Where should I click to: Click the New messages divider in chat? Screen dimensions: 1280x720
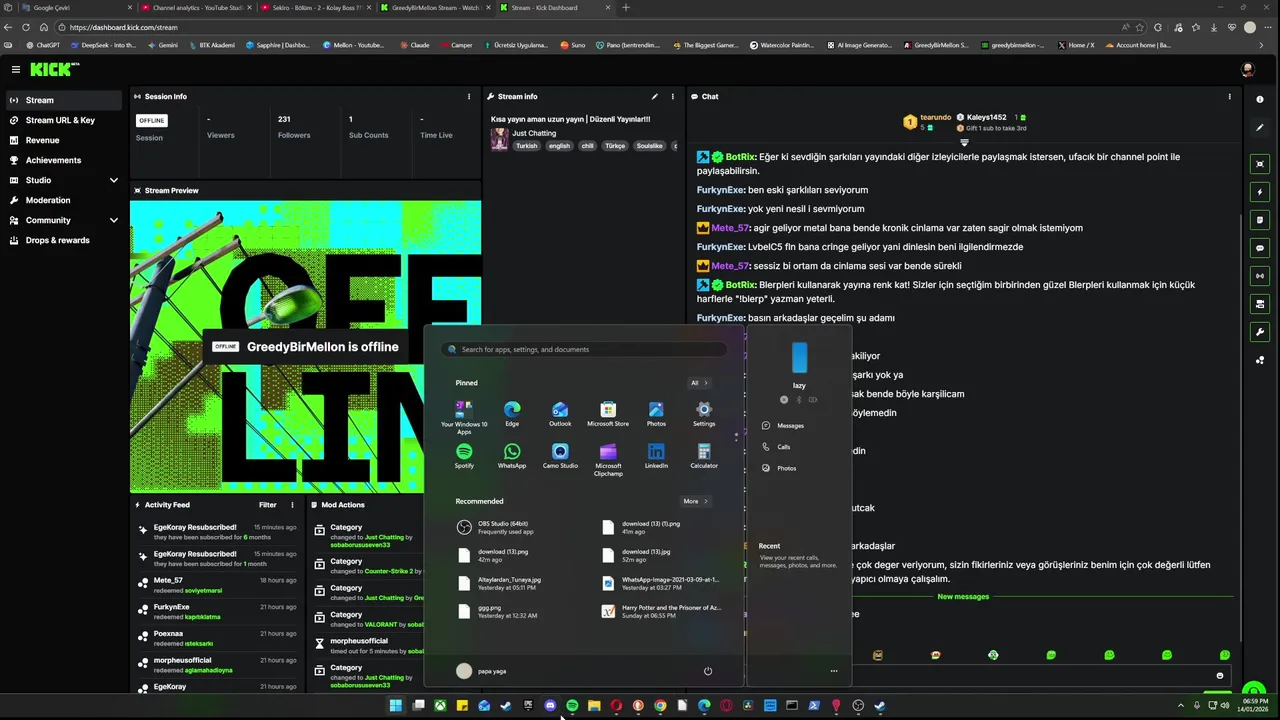tap(963, 597)
